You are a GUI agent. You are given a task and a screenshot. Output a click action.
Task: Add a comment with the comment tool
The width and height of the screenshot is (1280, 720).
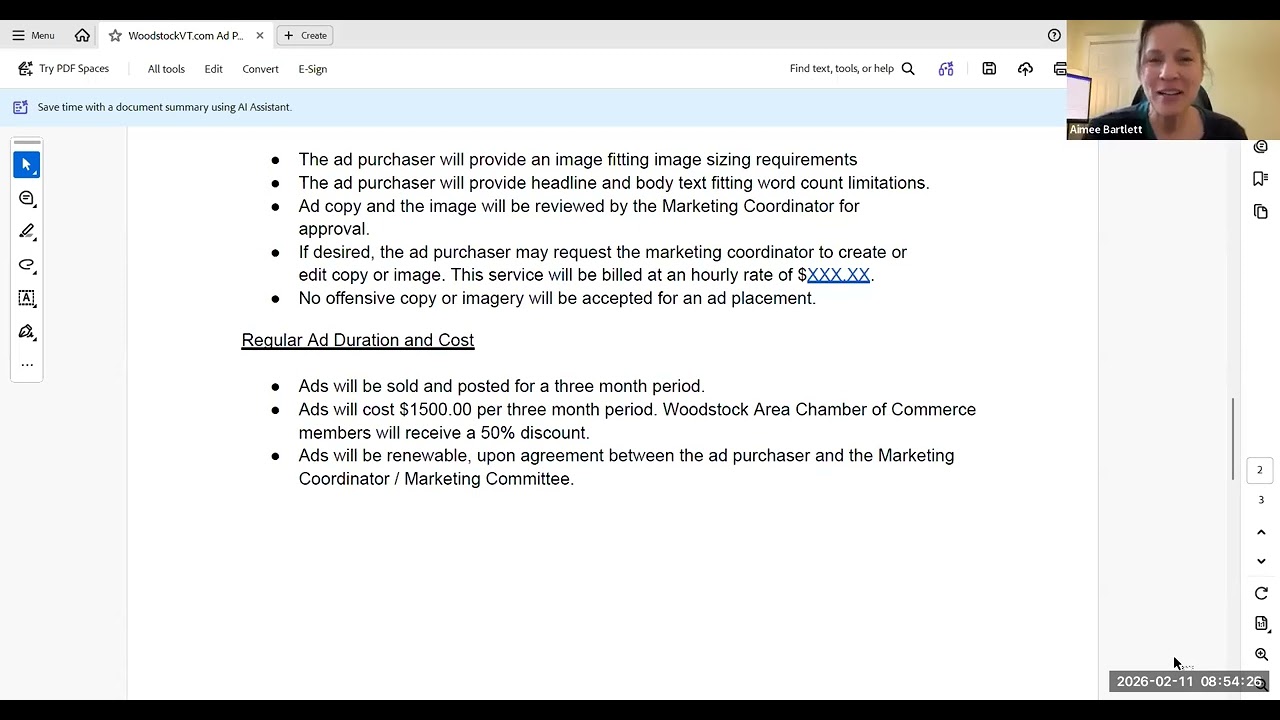click(27, 198)
